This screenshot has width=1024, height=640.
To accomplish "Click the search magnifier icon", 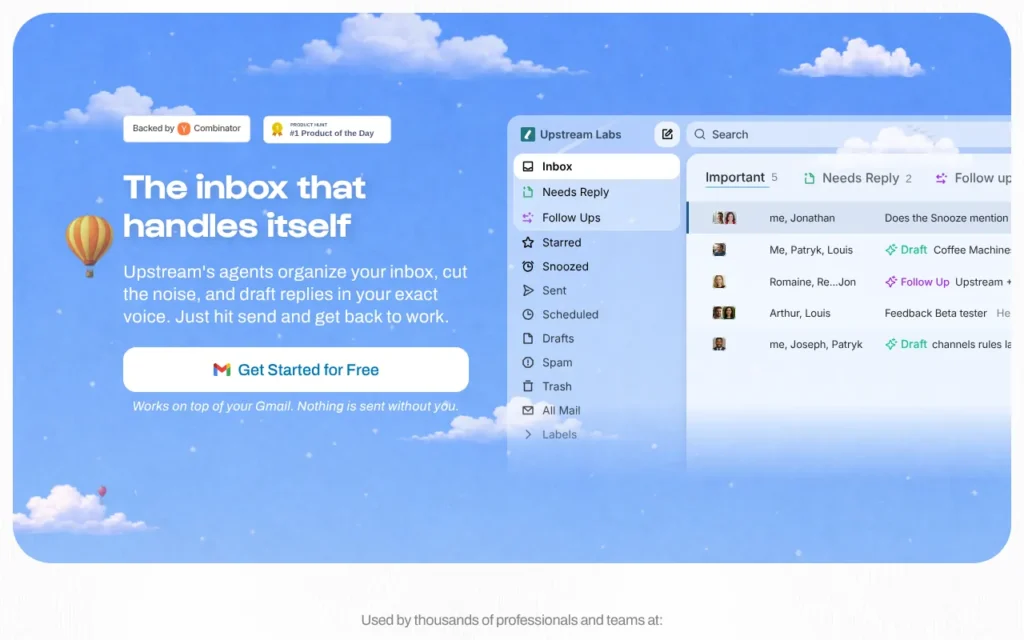I will point(699,134).
